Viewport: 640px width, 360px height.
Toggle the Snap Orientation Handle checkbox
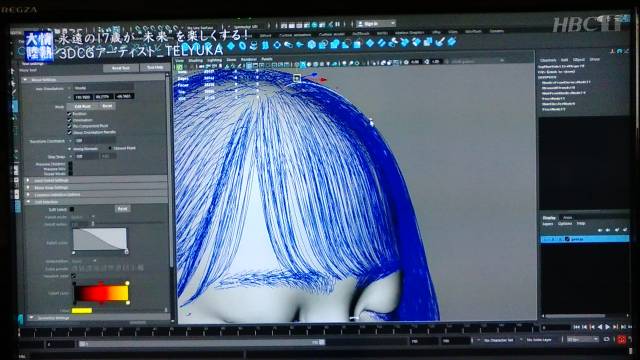tap(69, 132)
